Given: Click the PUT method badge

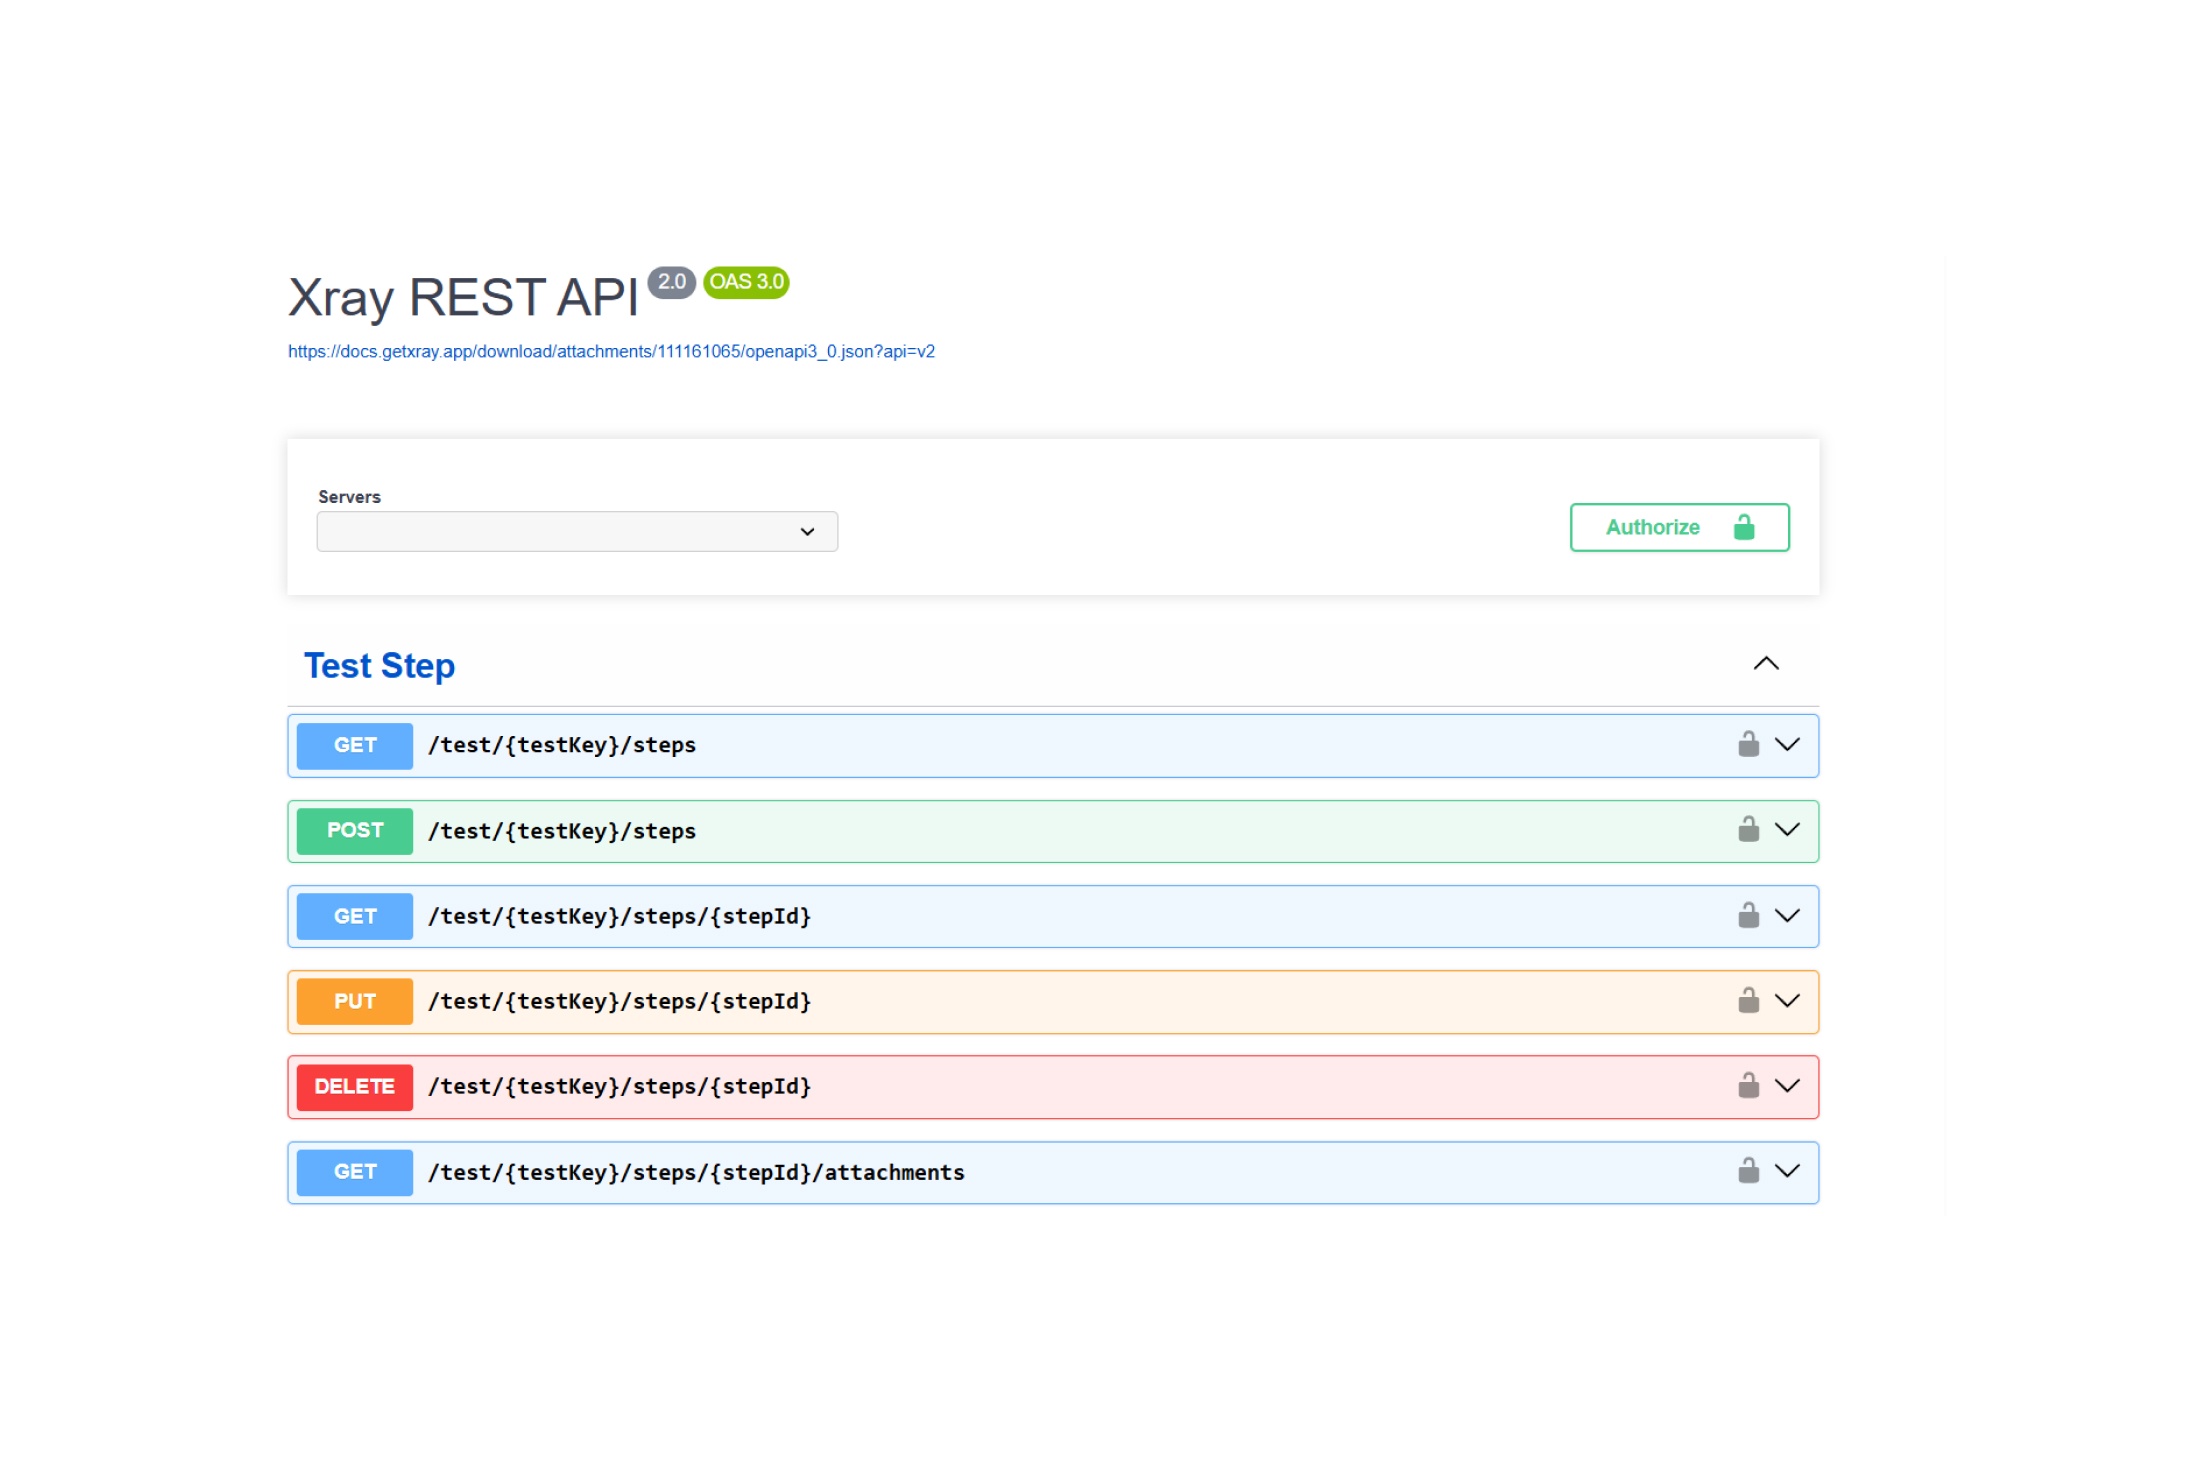Looking at the screenshot, I should tap(355, 1001).
